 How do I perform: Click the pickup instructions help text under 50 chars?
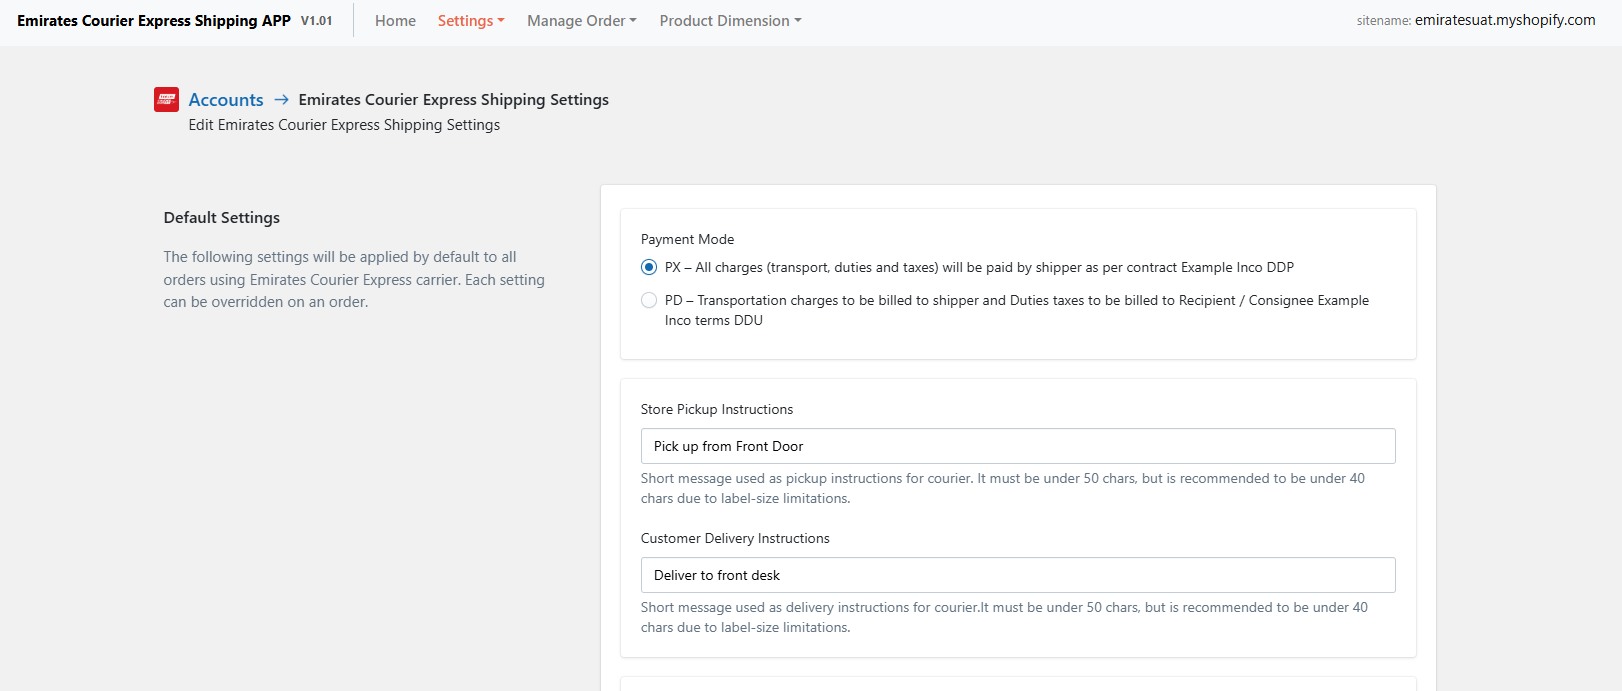tap(1003, 488)
